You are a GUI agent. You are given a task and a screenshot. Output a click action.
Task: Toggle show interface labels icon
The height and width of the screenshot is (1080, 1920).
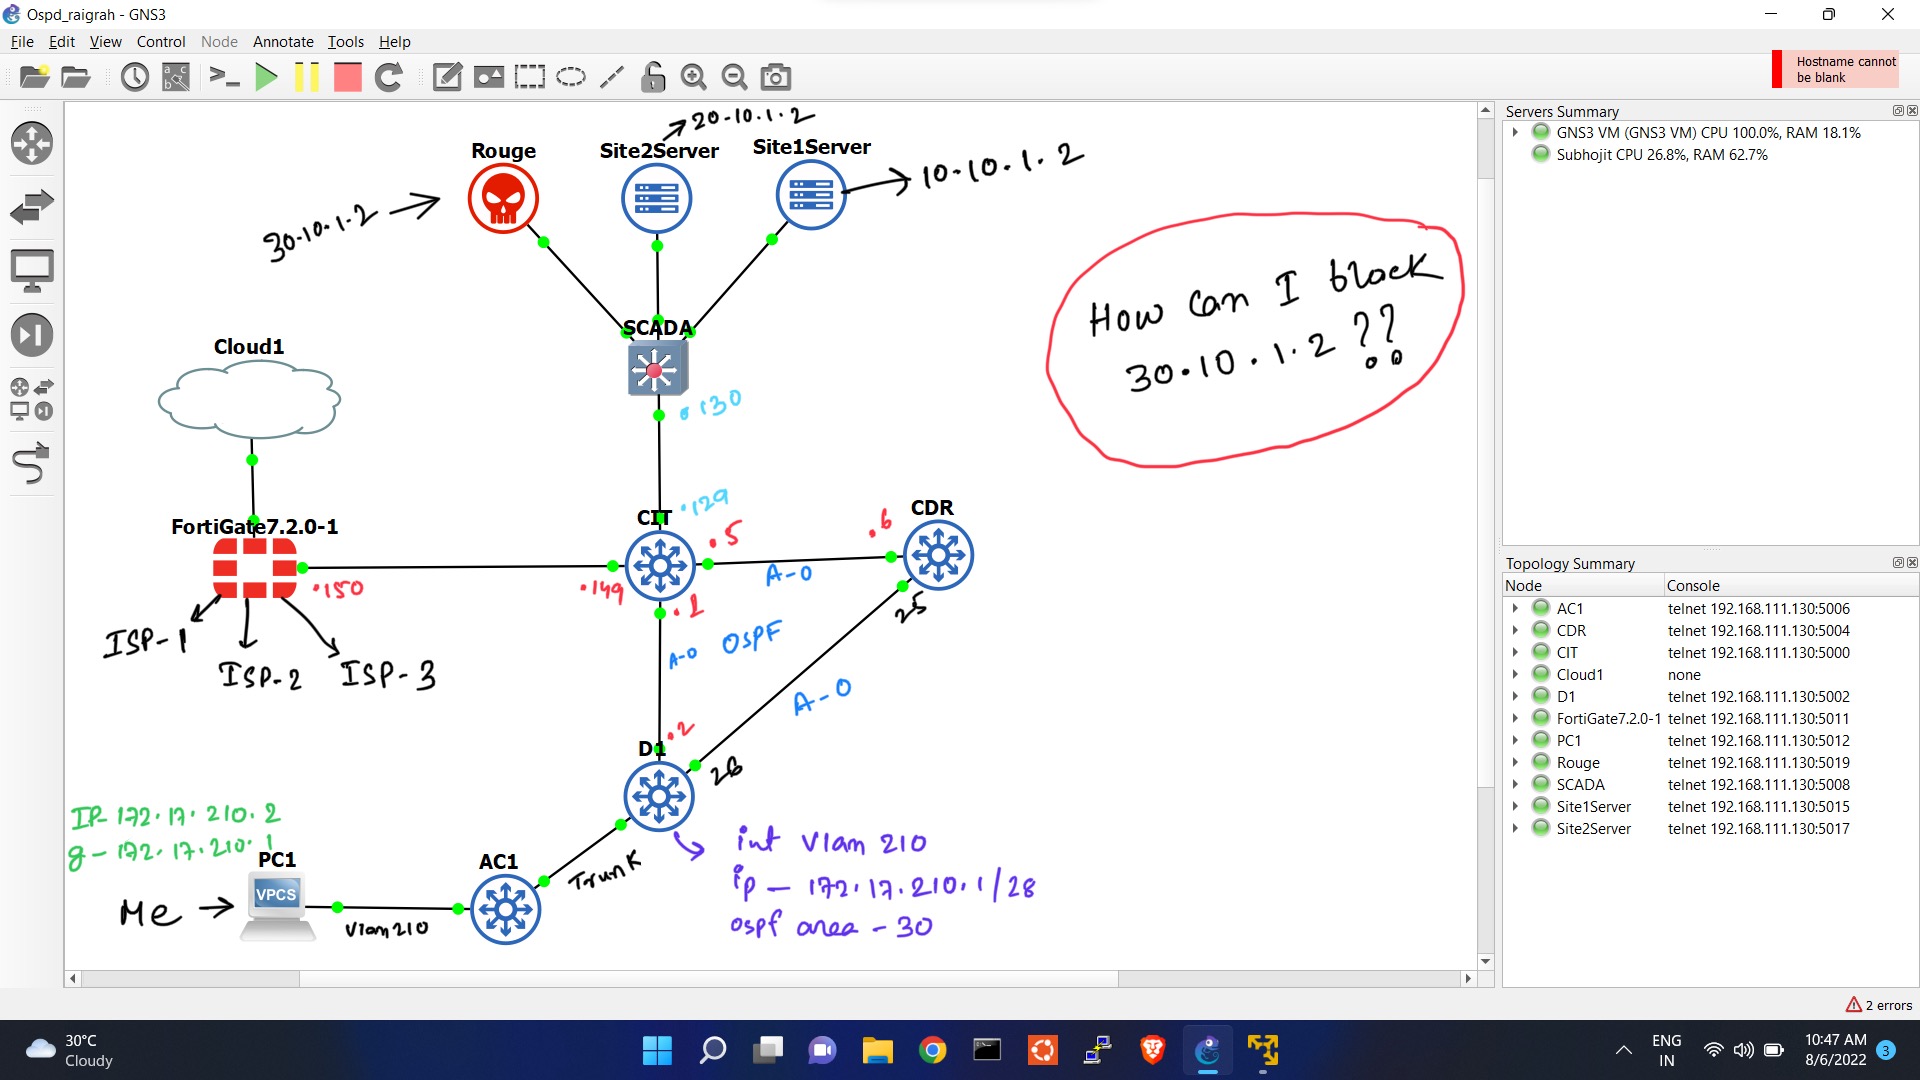[176, 77]
